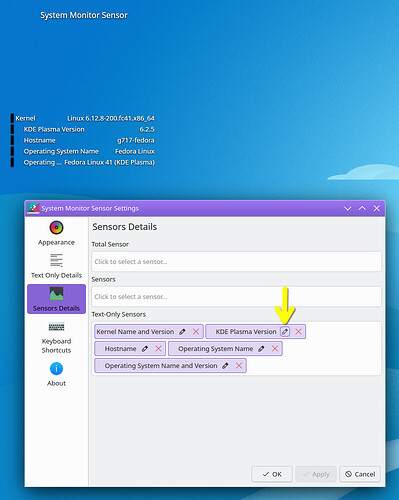The image size is (399, 500).
Task: Edit the Hostname sensor label
Action: 145,349
